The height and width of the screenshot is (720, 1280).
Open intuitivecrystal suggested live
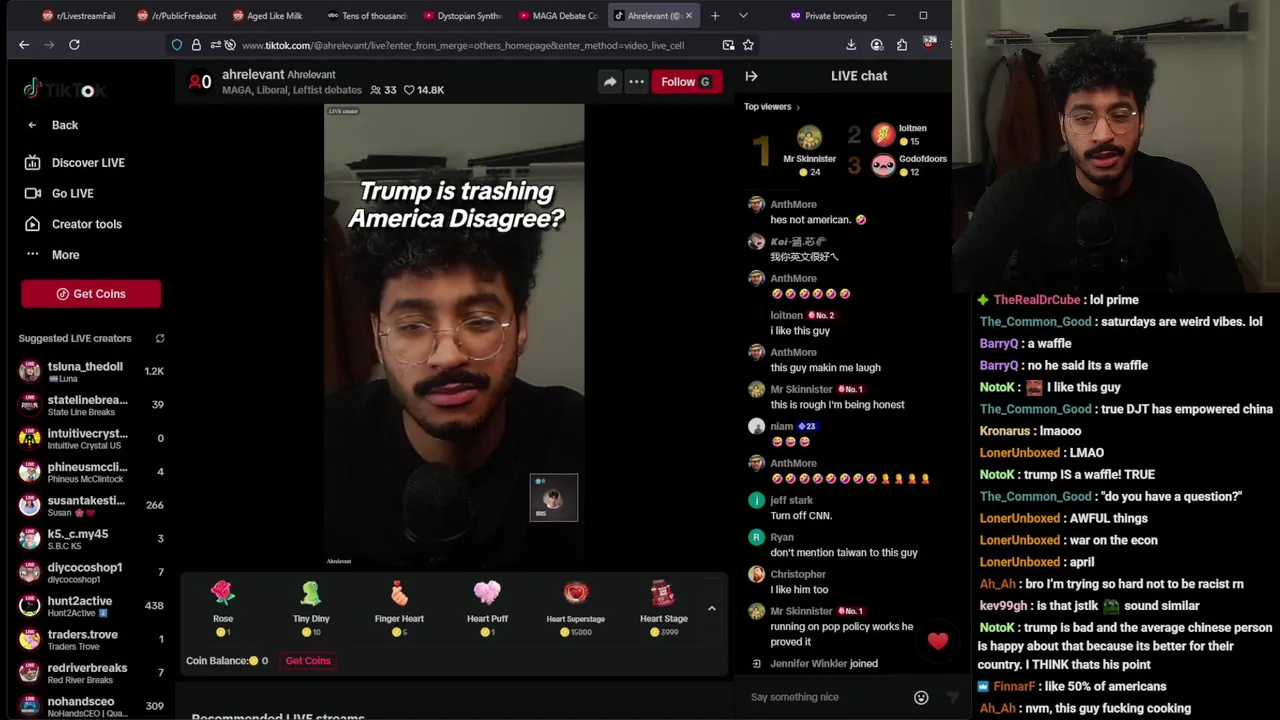(91, 438)
